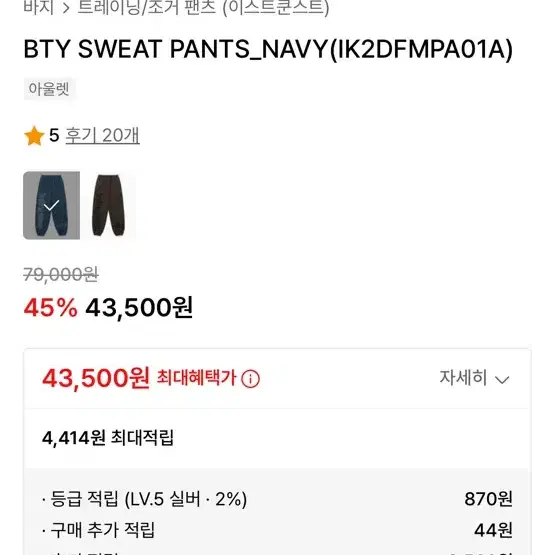
Task: Click the 4,414원 최대적립 heading
Action: coord(108,438)
